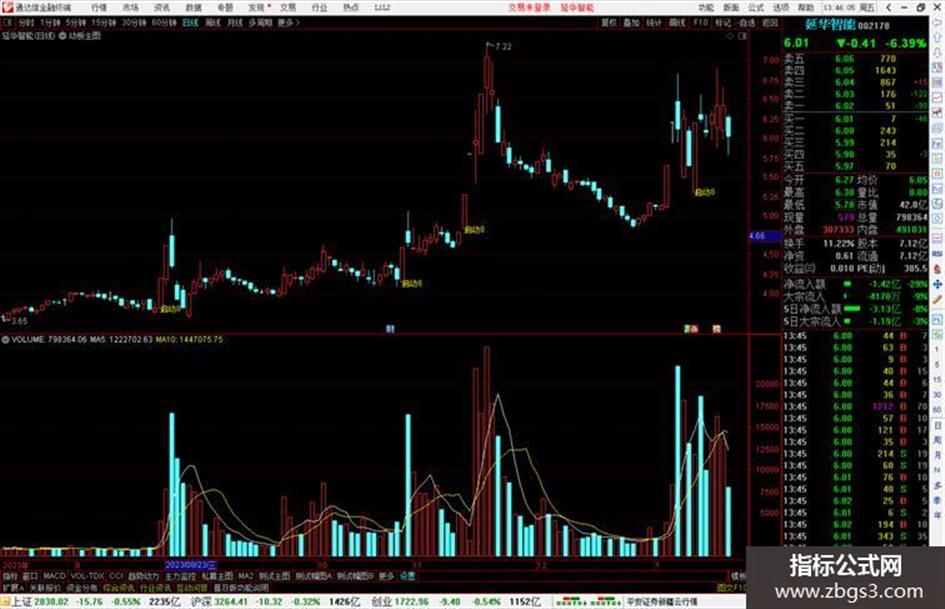945x609 pixels.
Task: Select the 5分钟 period tab
Action: (75, 22)
